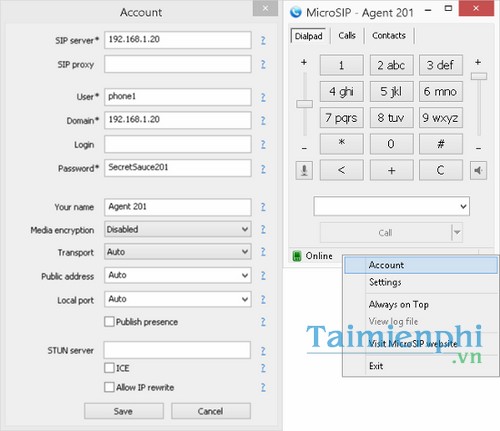This screenshot has width=500, height=431.
Task: Click the 9 wxyz dialpad key
Action: click(441, 118)
